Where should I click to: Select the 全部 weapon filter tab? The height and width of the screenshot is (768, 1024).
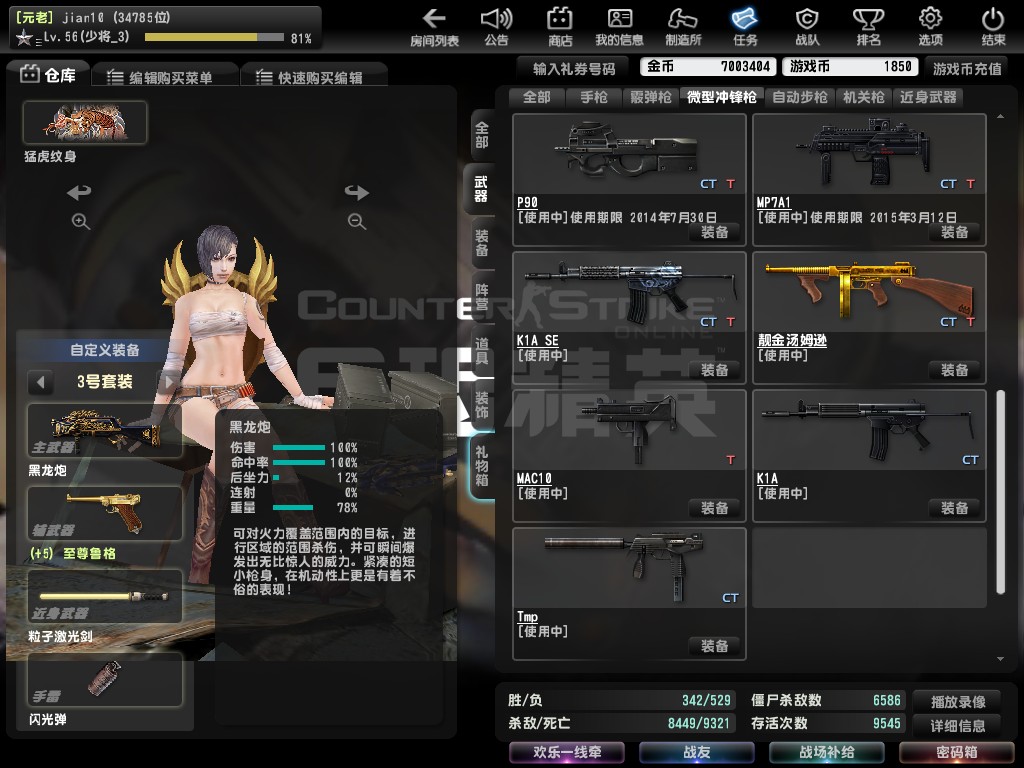click(537, 97)
